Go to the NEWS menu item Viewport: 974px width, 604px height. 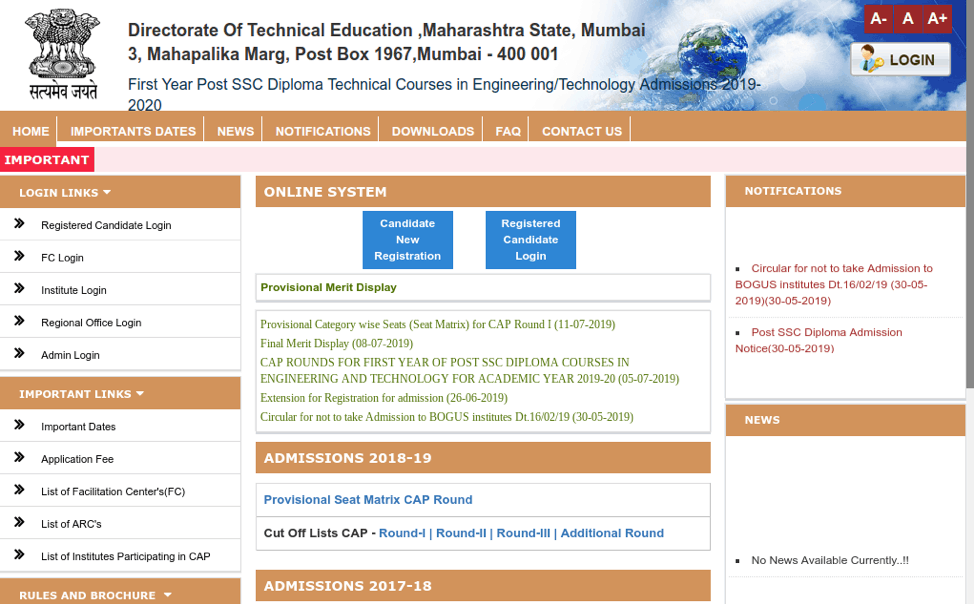click(235, 131)
